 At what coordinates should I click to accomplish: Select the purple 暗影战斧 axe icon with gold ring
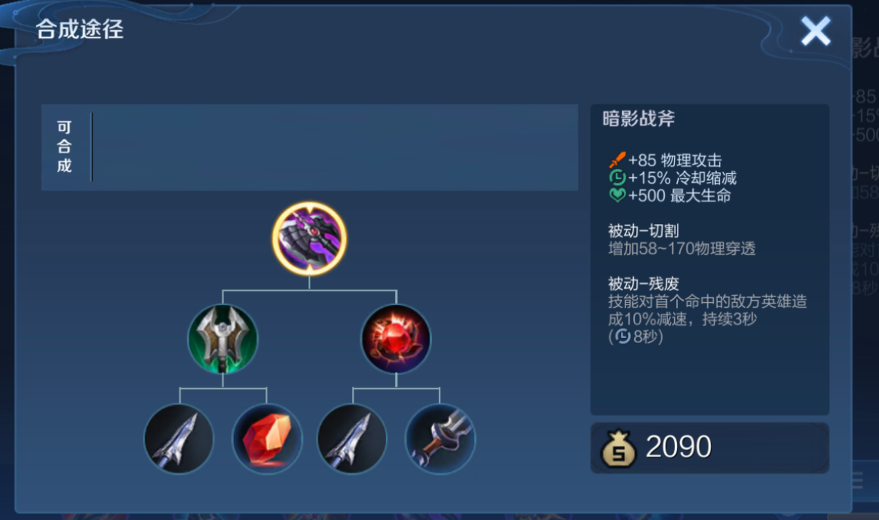coord(309,239)
